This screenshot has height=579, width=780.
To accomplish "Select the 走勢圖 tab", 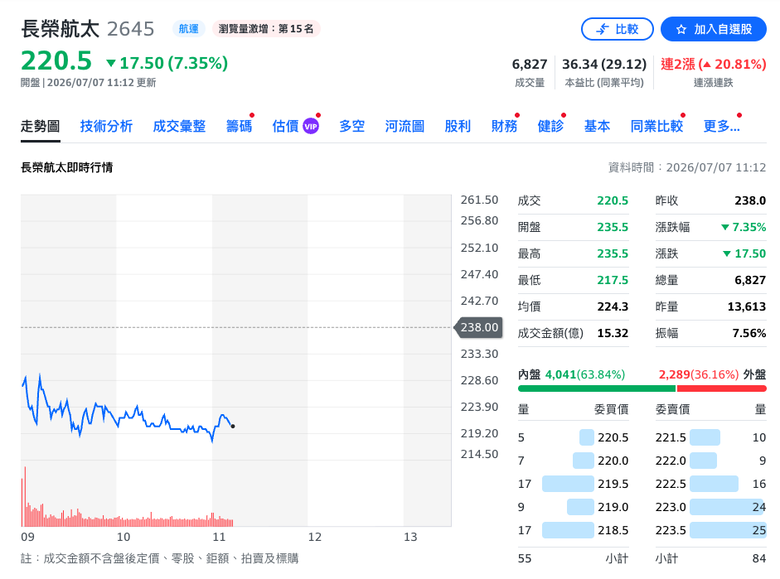I will click(40, 126).
